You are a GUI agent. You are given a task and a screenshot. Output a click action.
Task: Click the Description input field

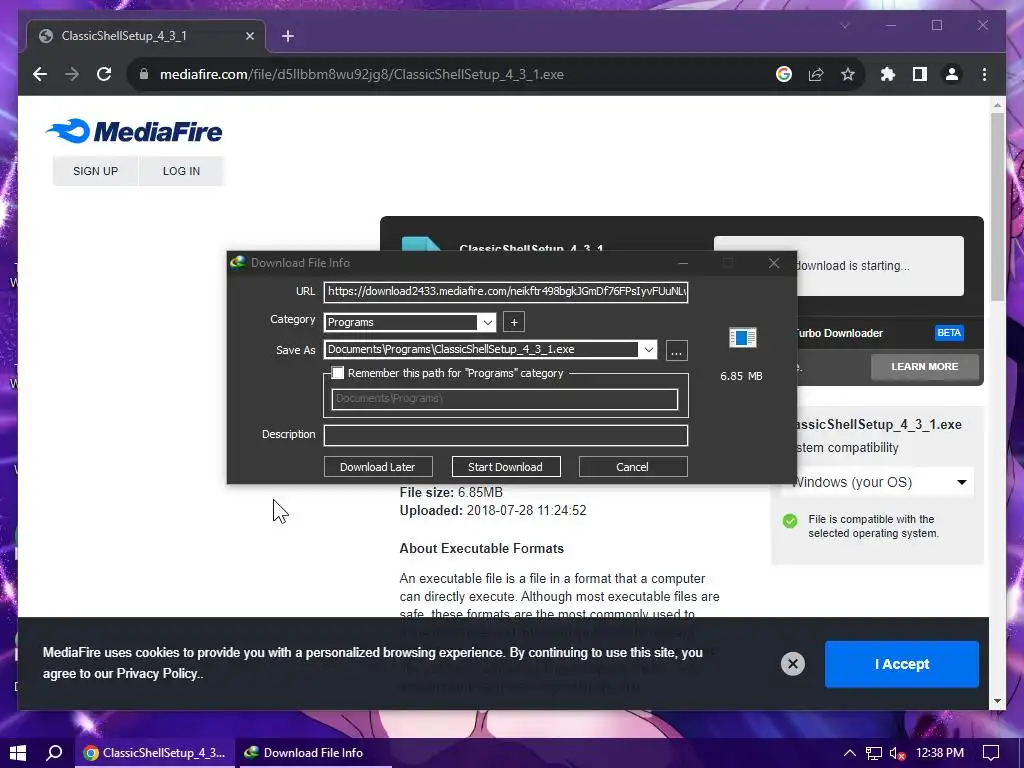pos(505,435)
